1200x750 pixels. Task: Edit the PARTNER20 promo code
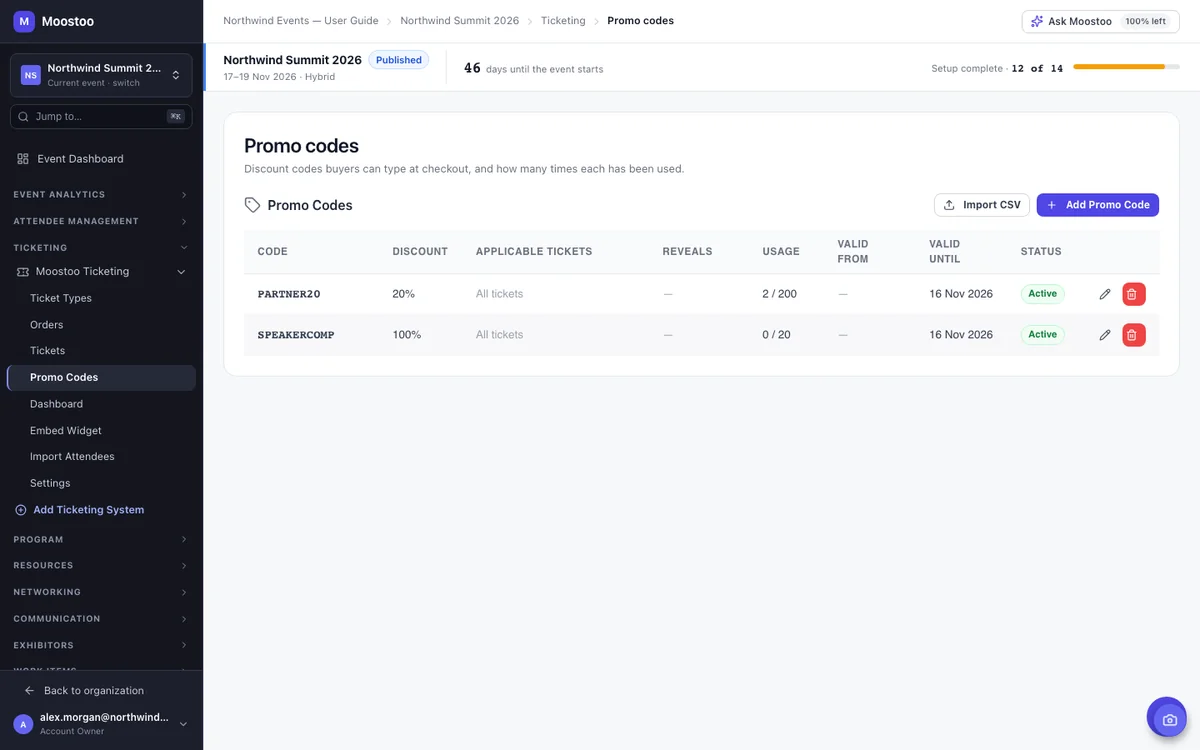coord(1105,294)
